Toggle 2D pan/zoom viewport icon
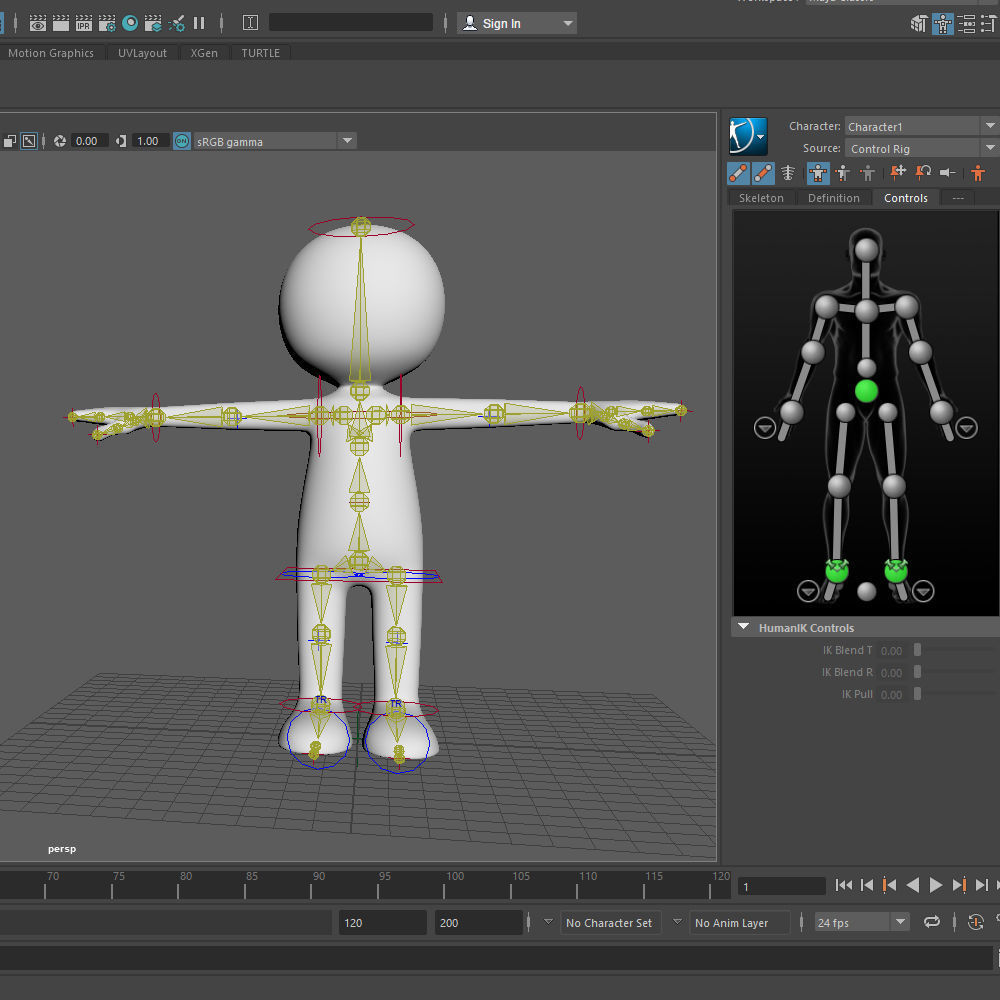This screenshot has width=1000, height=1000. coord(29,141)
